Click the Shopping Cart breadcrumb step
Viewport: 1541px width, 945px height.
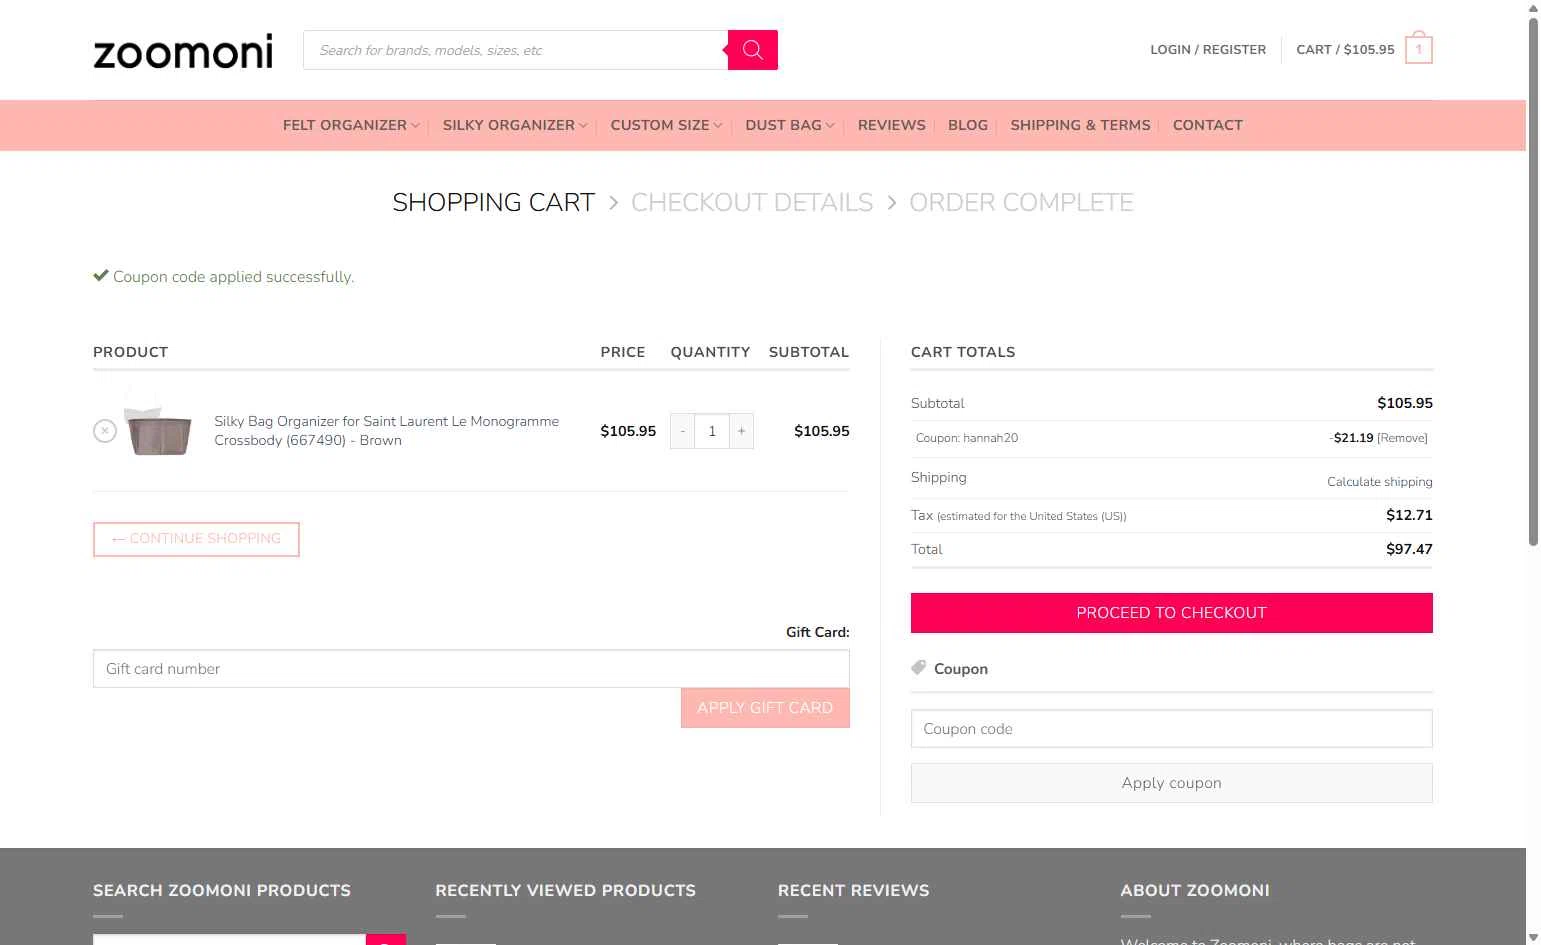coord(493,203)
